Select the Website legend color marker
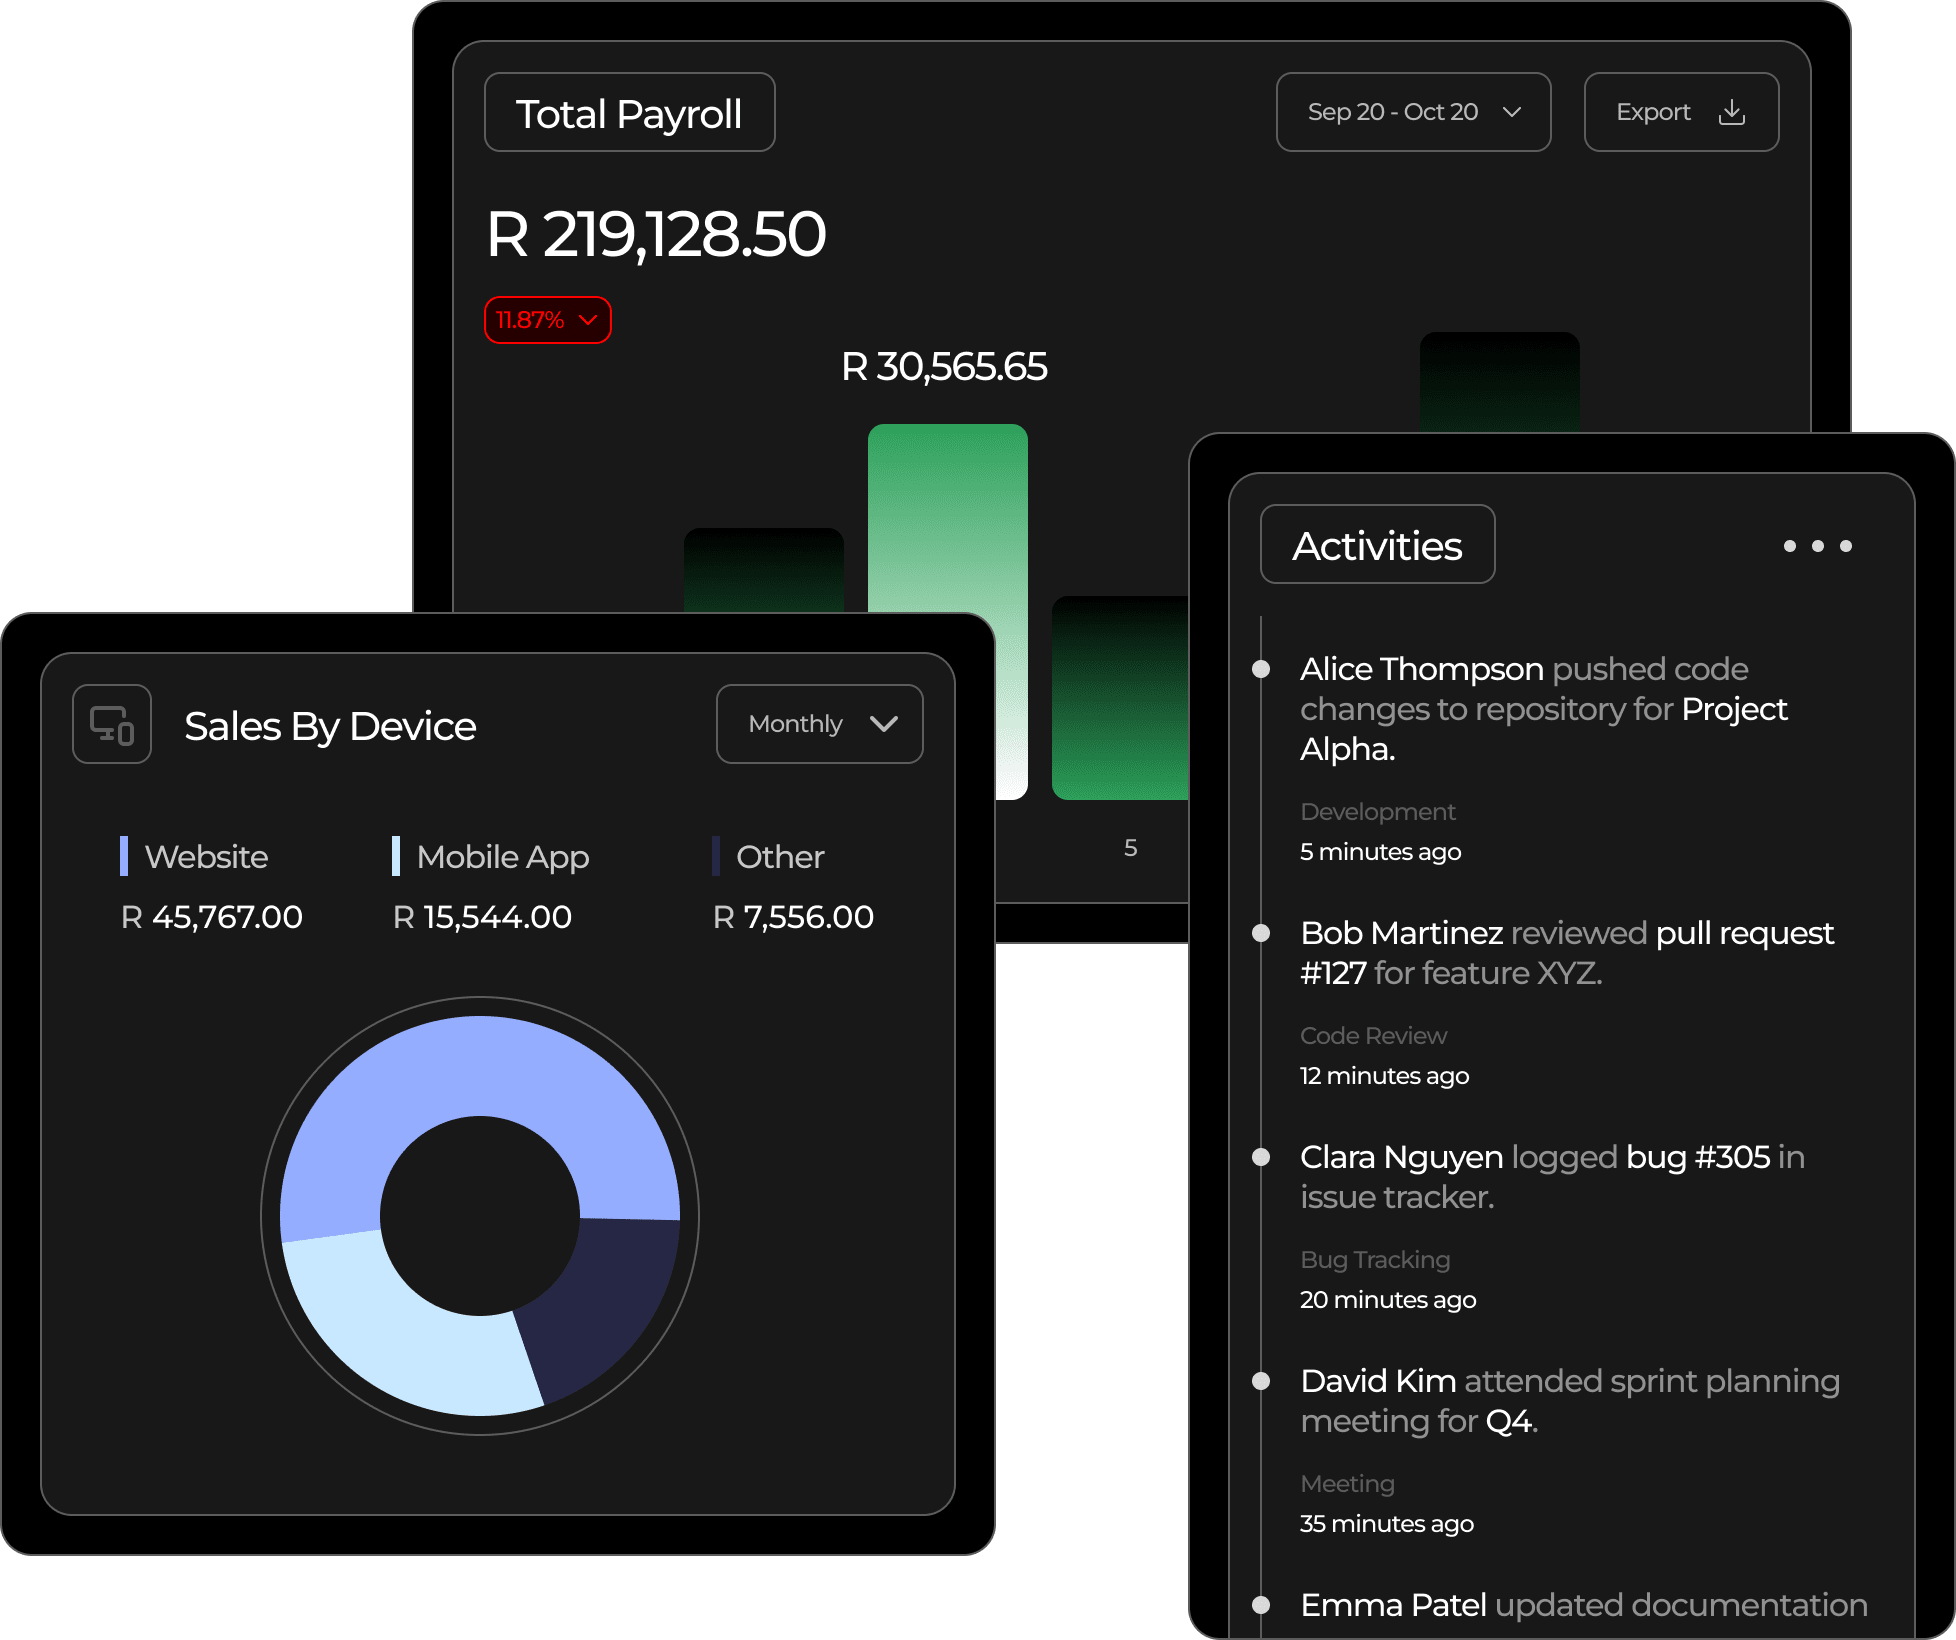 124,856
